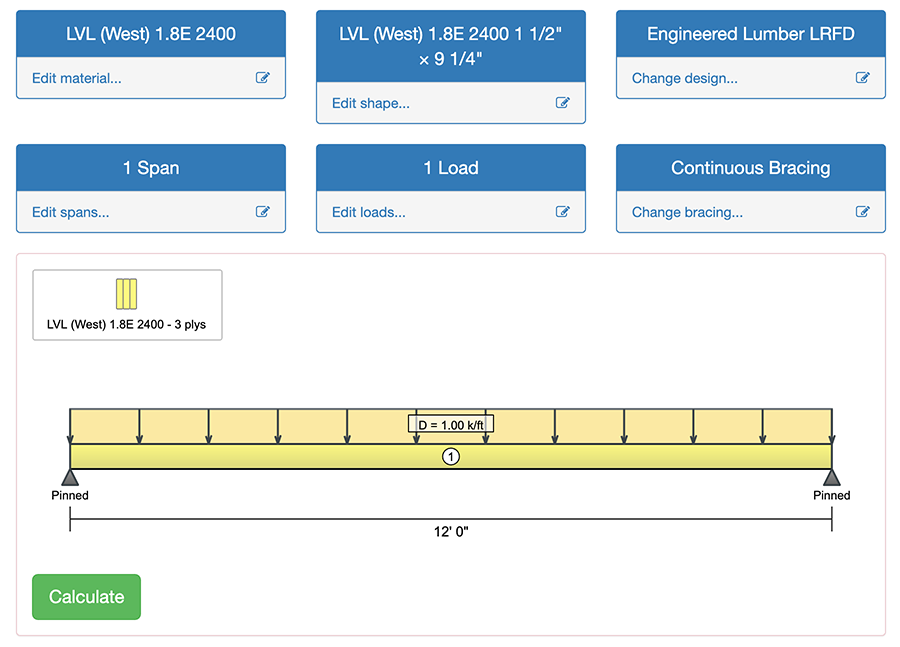
Task: Click the edit icon beside Edit shape
Action: click(563, 103)
